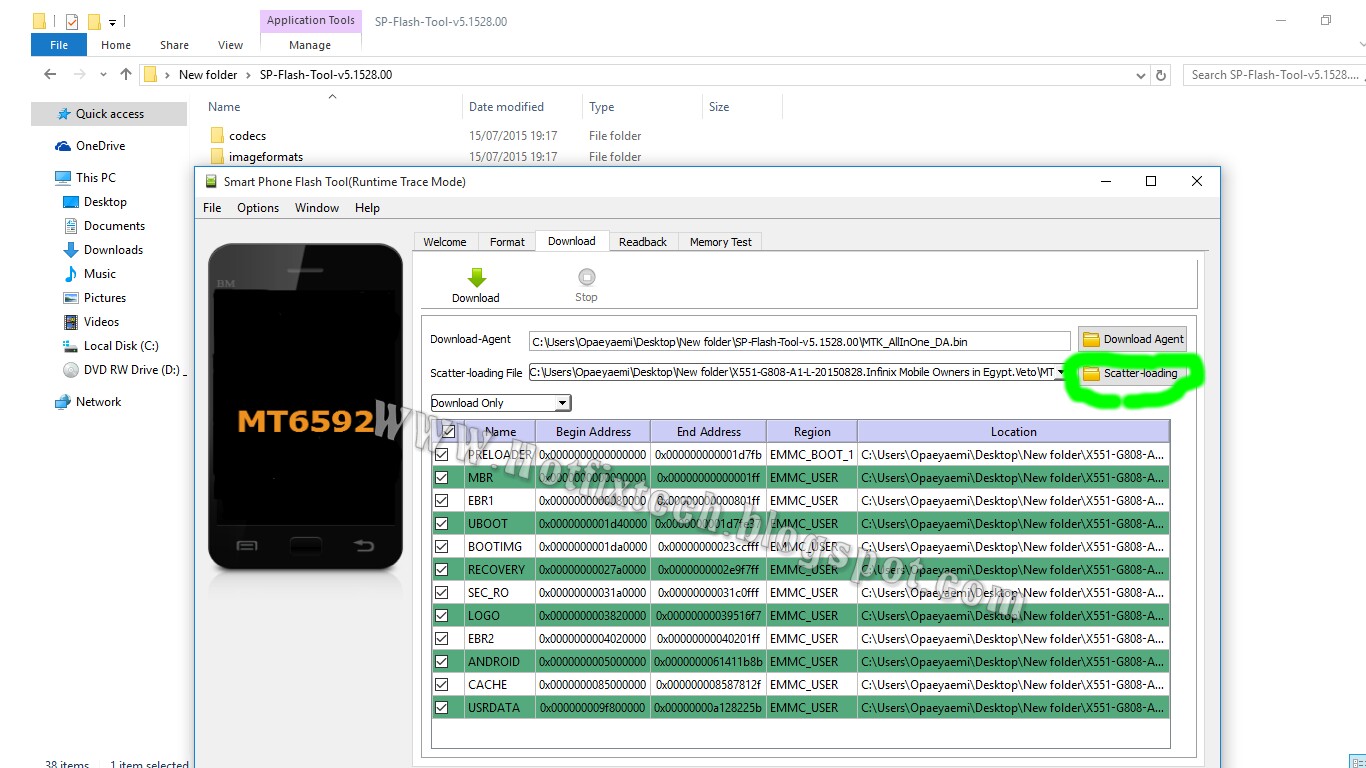Click the Search SP-Flash-Tool search box
Screen dimensions: 1366x768
[1274, 75]
